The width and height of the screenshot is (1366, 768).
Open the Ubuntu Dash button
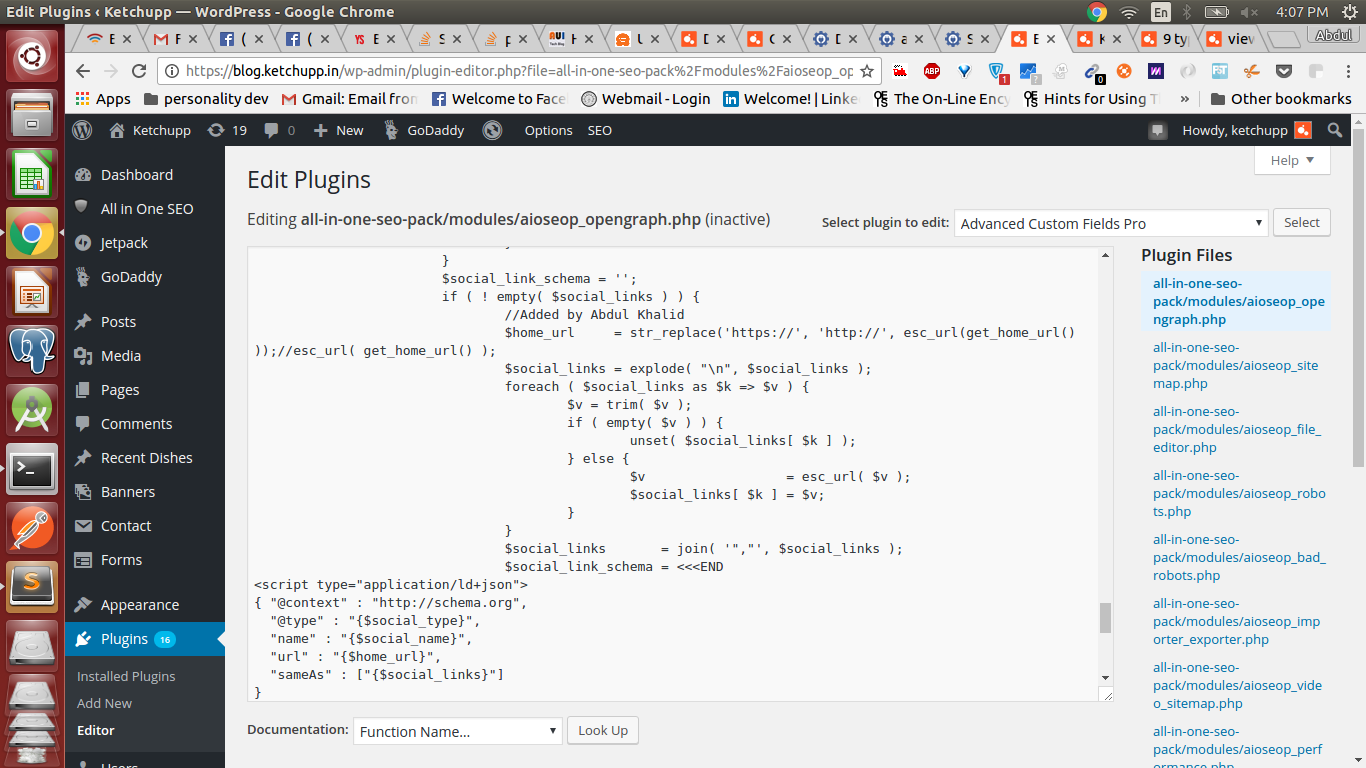pyautogui.click(x=32, y=57)
